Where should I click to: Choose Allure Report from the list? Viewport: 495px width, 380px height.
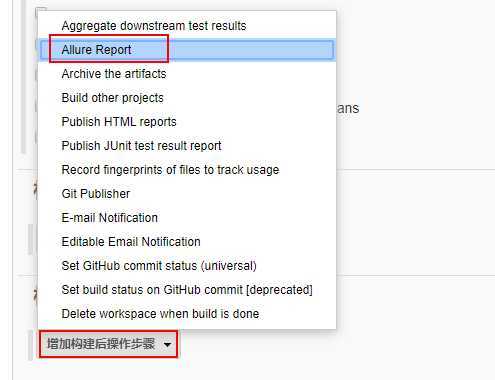tap(187, 50)
